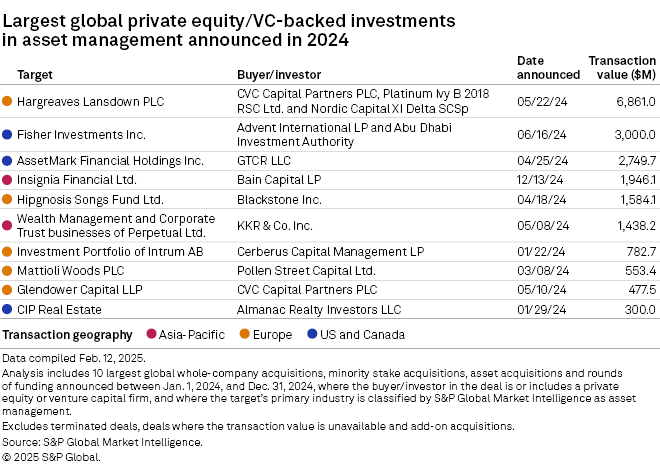The height and width of the screenshot is (474, 660).
Task: Click the blue dot beside AssetMark Financial Holdings
Action: (8, 160)
